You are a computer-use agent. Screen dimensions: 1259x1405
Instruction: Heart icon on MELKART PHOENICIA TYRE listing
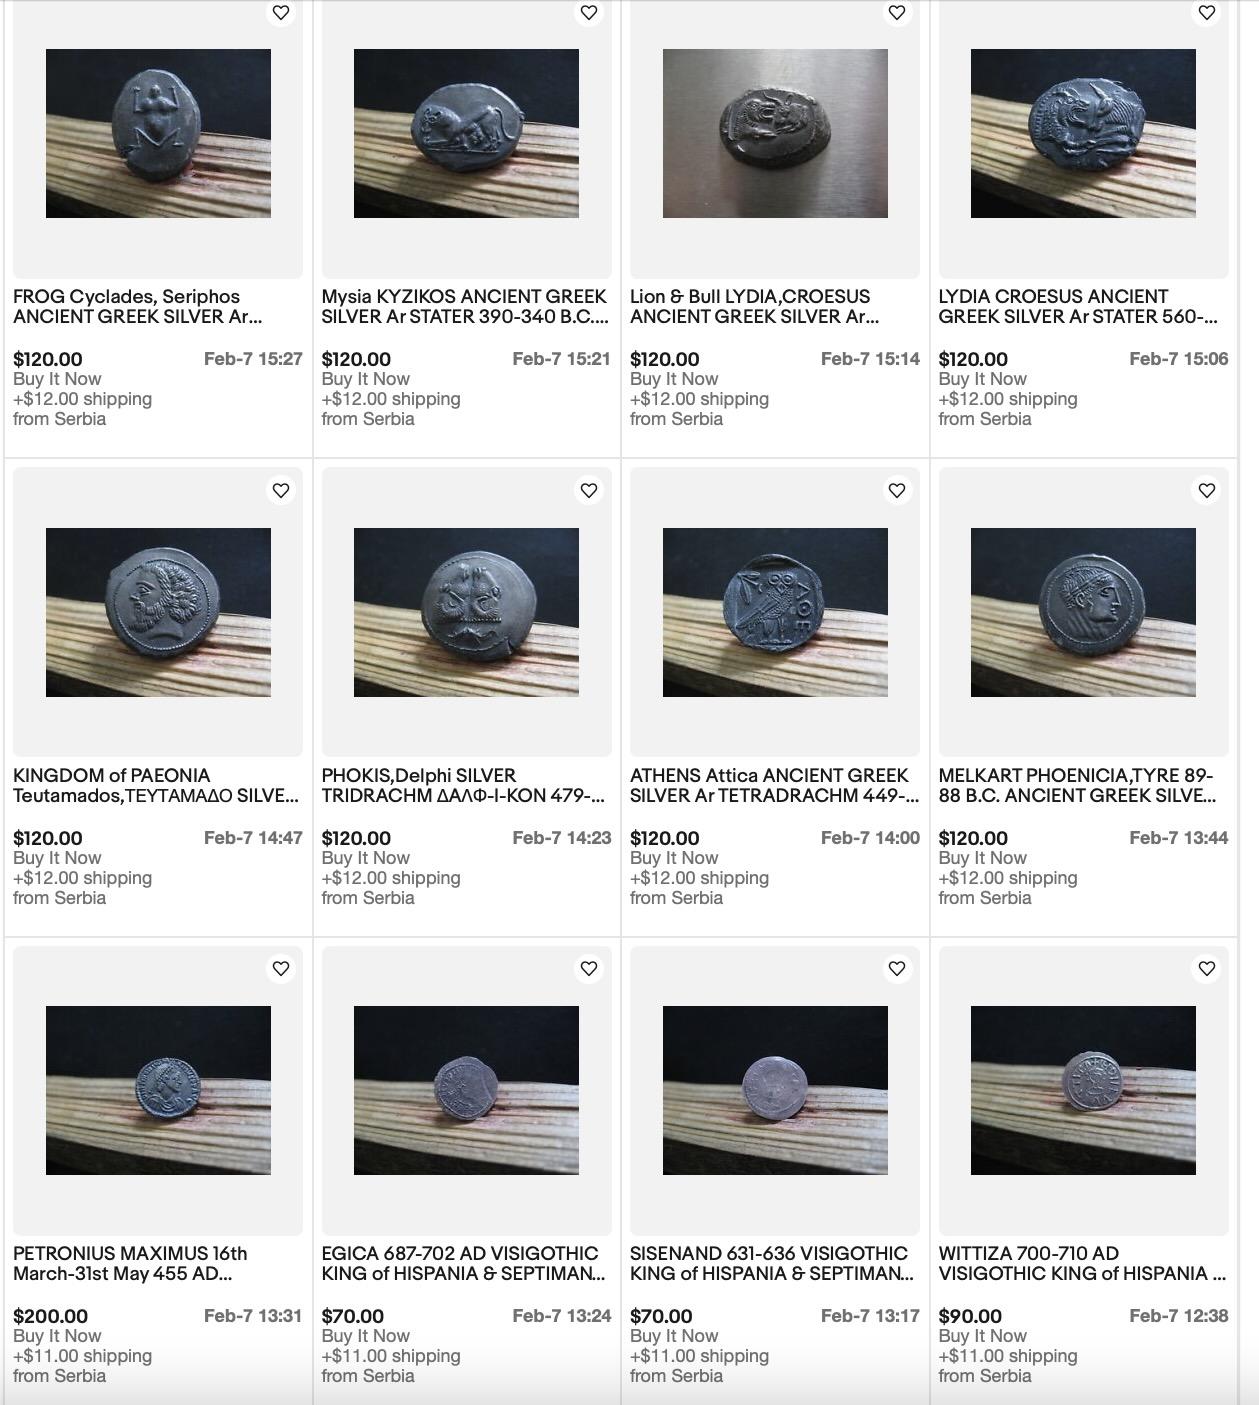(x=1207, y=491)
